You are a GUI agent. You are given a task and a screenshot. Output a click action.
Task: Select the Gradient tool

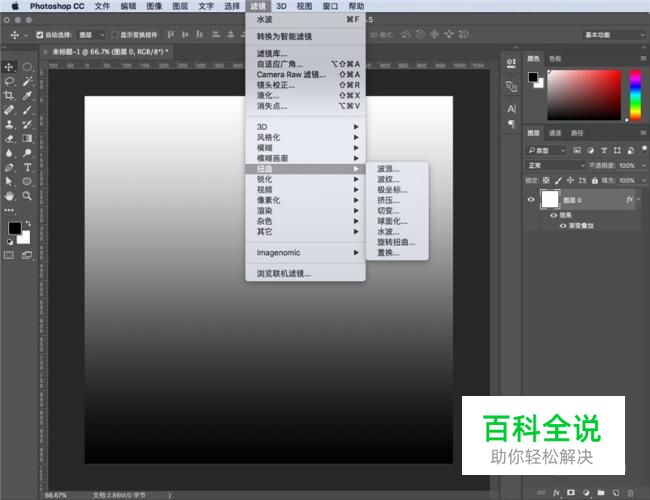[x=27, y=138]
